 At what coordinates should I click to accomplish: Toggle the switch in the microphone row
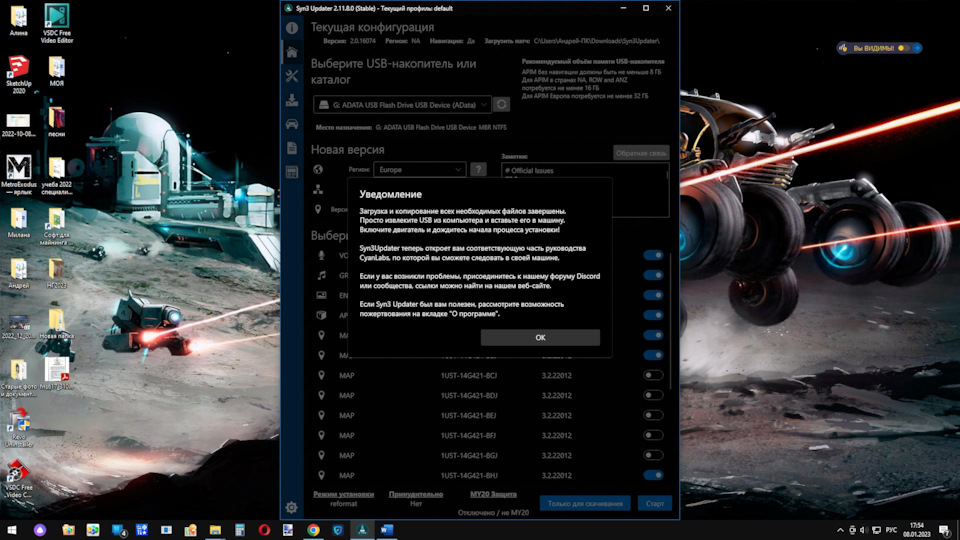653,255
